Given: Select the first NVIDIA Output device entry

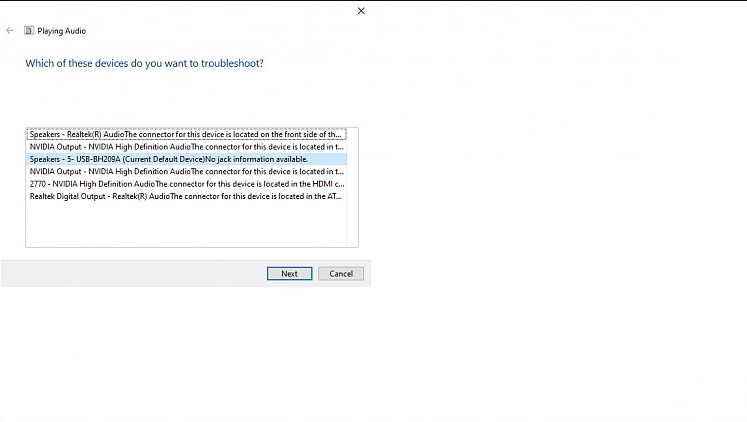Looking at the screenshot, I should (x=185, y=147).
